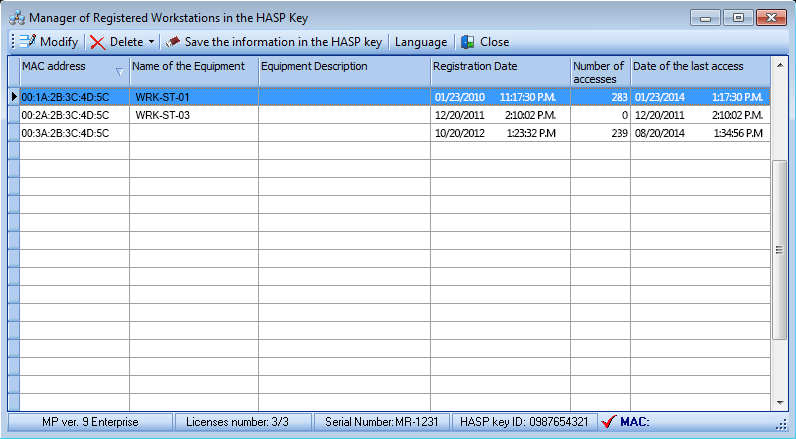The height and width of the screenshot is (439, 796).
Task: Click the vertical scrollbar down arrow
Action: pyautogui.click(x=779, y=402)
